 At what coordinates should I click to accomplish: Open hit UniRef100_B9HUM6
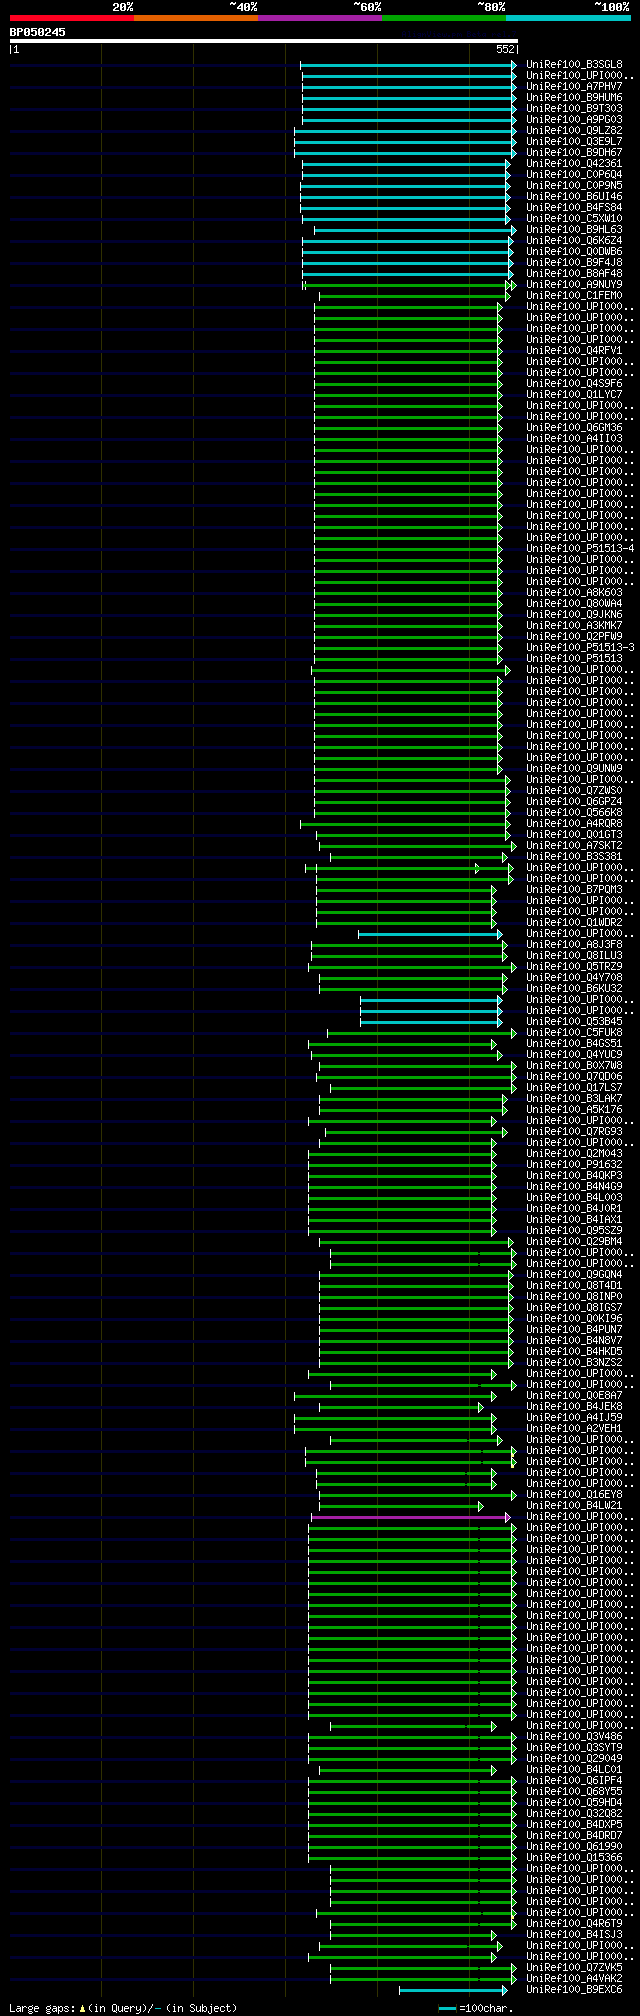pyautogui.click(x=574, y=98)
